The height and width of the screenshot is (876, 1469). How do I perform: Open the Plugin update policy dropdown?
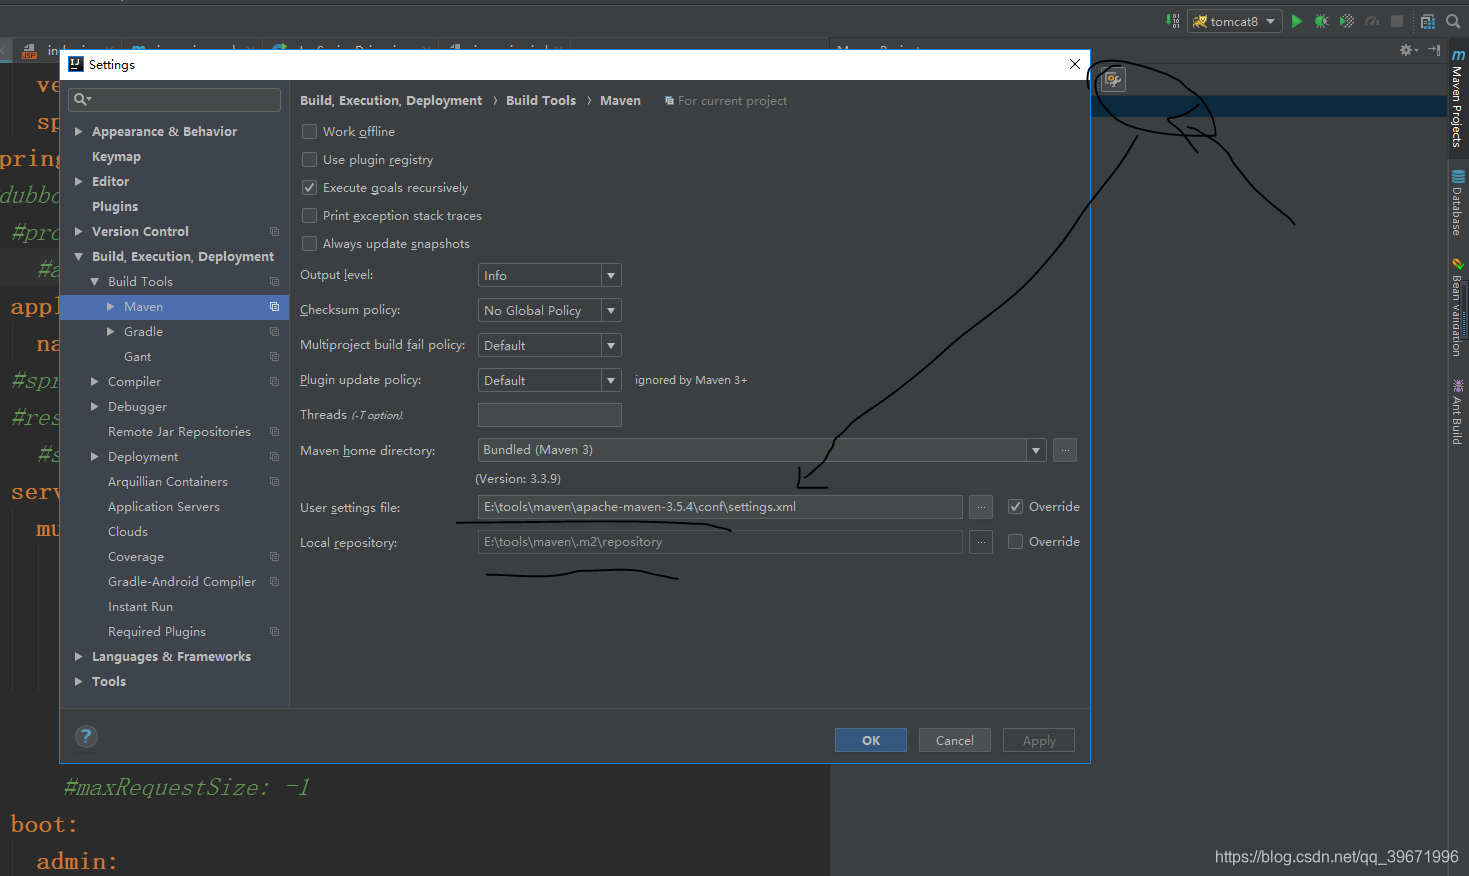click(x=549, y=380)
